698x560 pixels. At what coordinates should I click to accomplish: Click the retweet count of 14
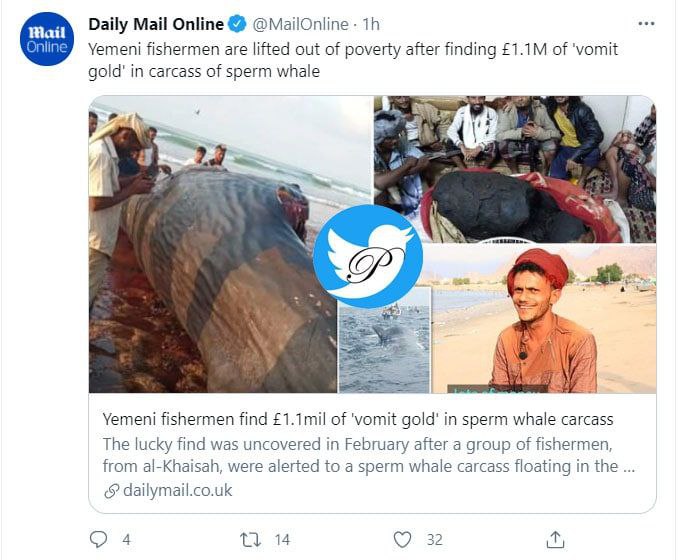[281, 539]
